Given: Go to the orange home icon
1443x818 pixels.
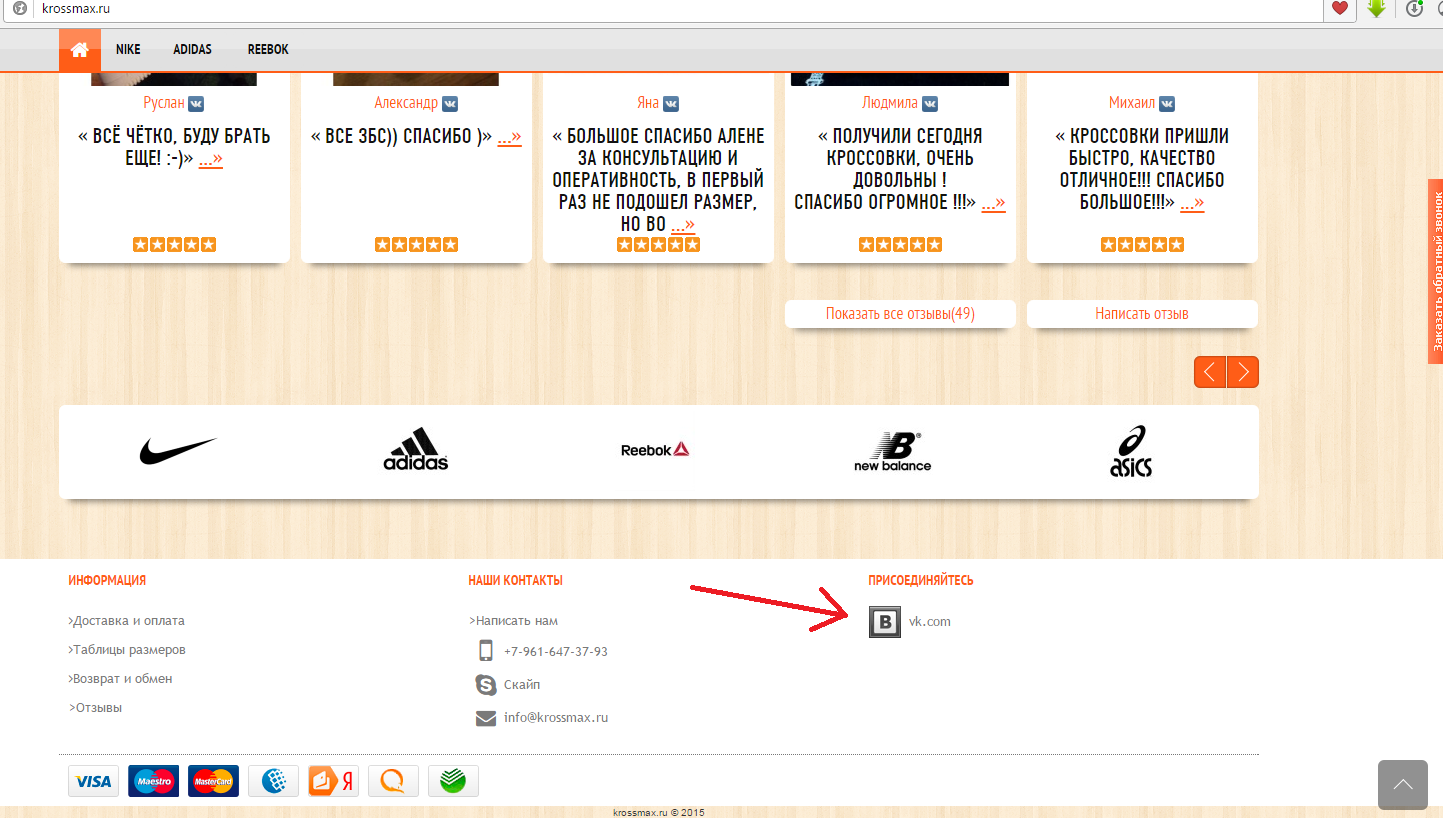Looking at the screenshot, I should [x=80, y=49].
